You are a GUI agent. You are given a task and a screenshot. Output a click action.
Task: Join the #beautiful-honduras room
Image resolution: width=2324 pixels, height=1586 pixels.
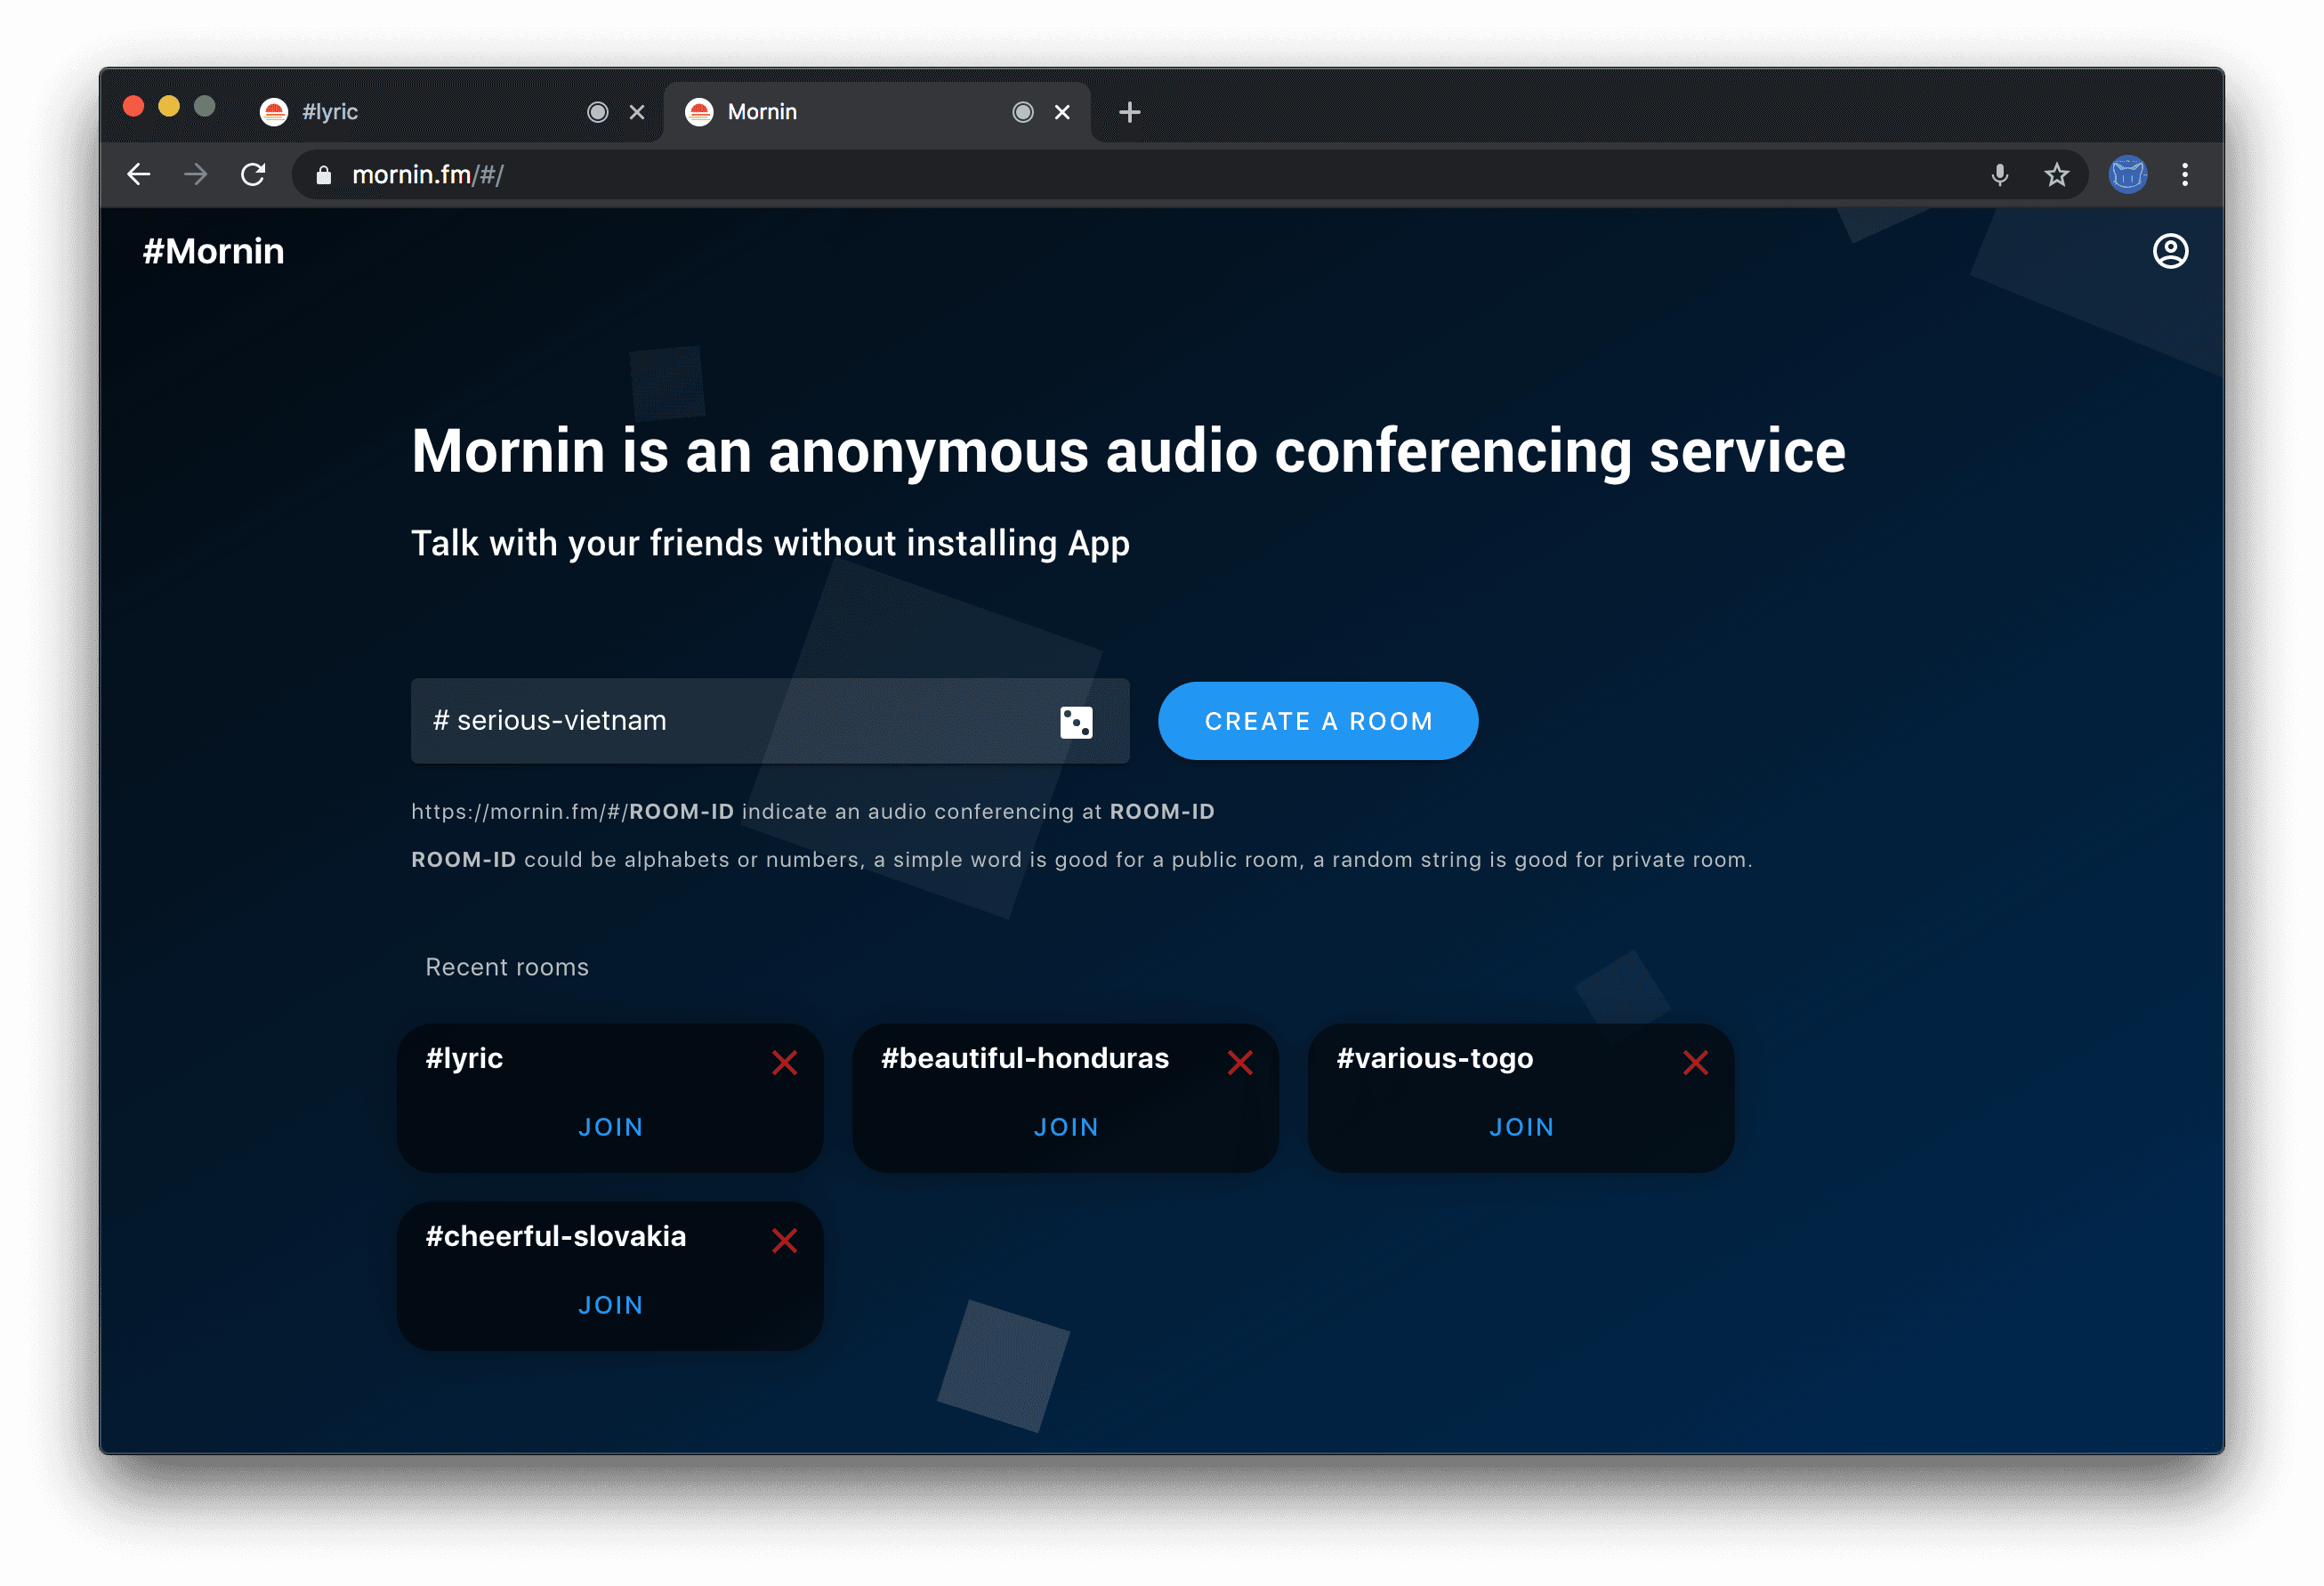click(x=1065, y=1127)
